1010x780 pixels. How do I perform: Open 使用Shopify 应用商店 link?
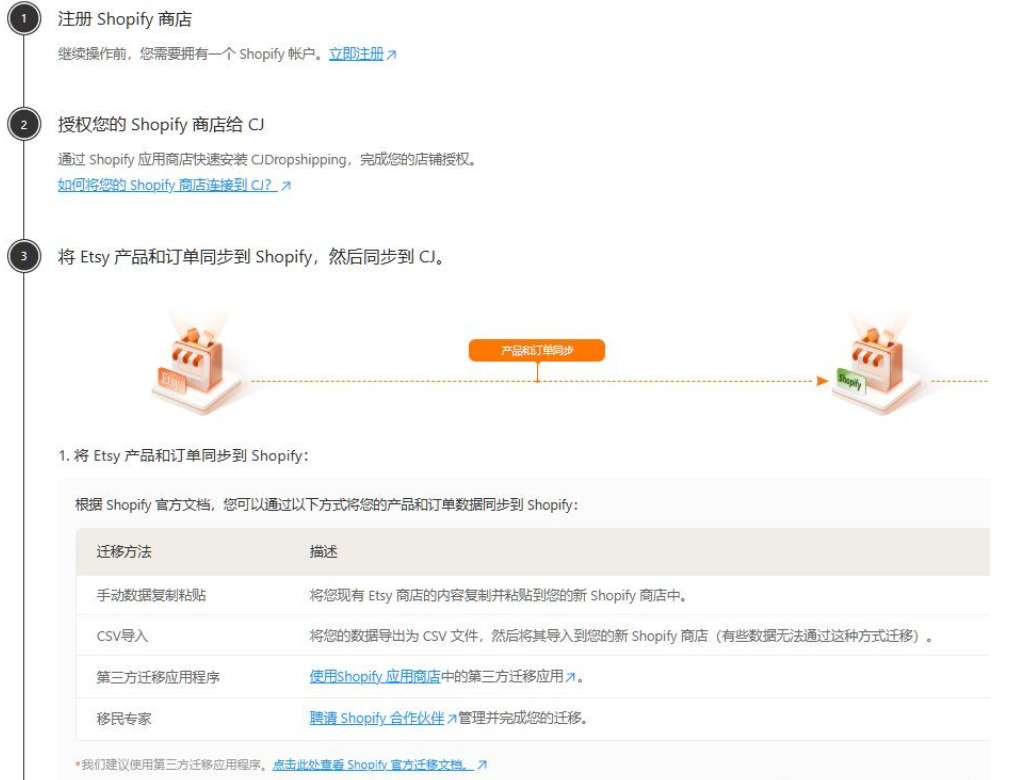click(x=375, y=676)
